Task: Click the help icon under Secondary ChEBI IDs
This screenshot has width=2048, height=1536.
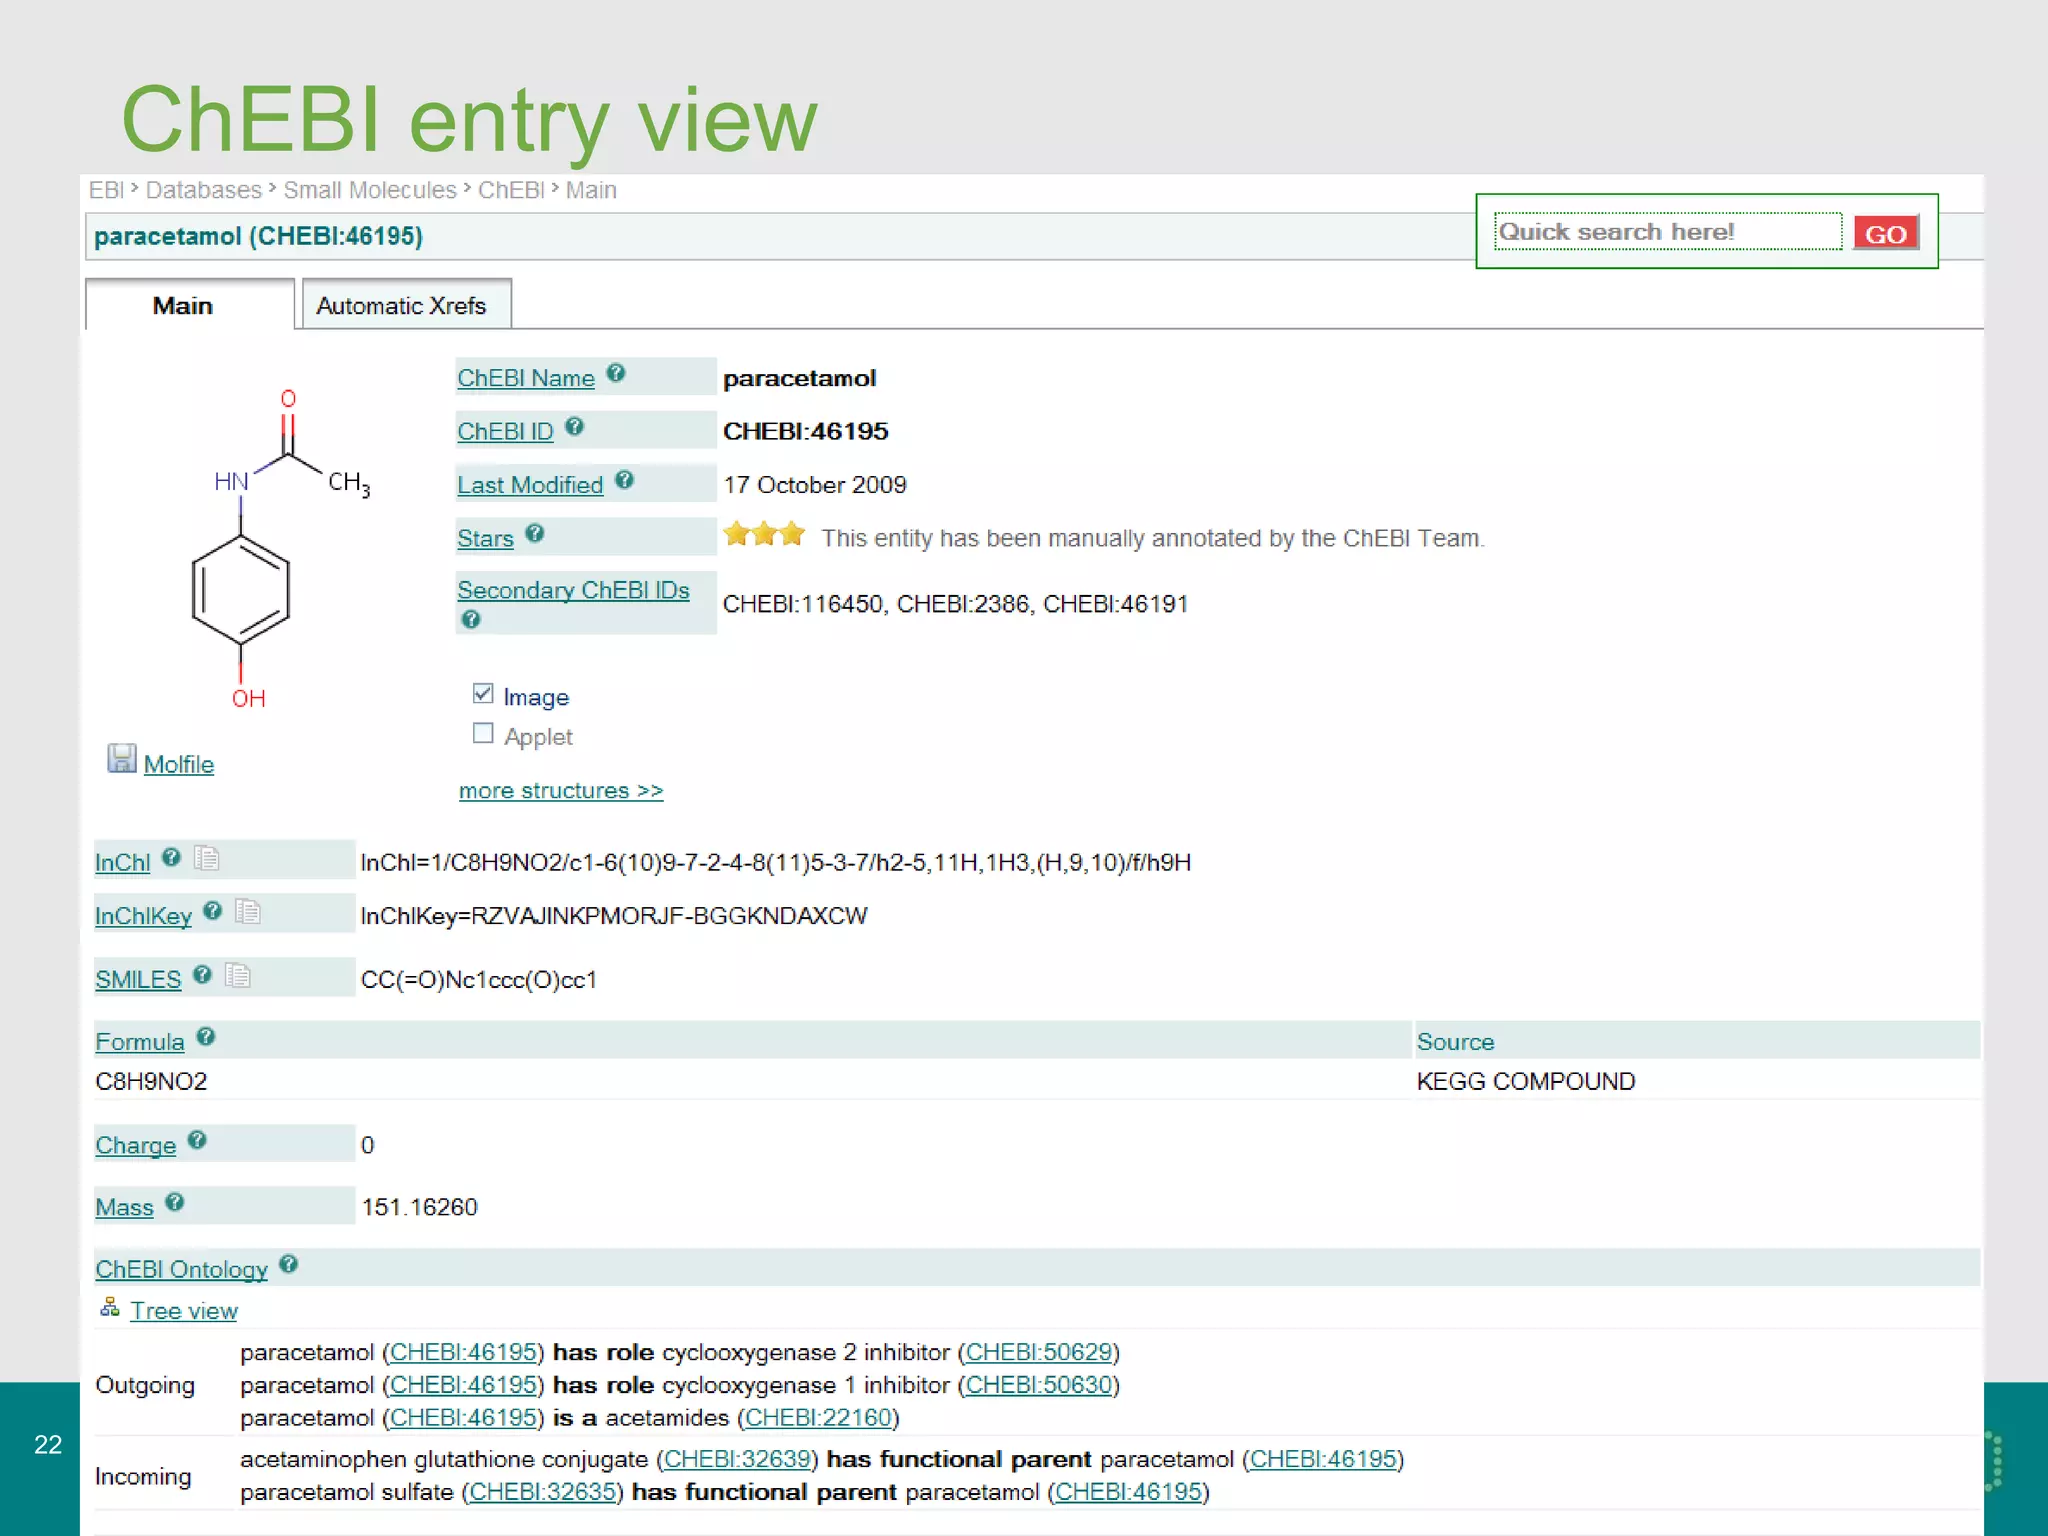Action: (x=471, y=619)
